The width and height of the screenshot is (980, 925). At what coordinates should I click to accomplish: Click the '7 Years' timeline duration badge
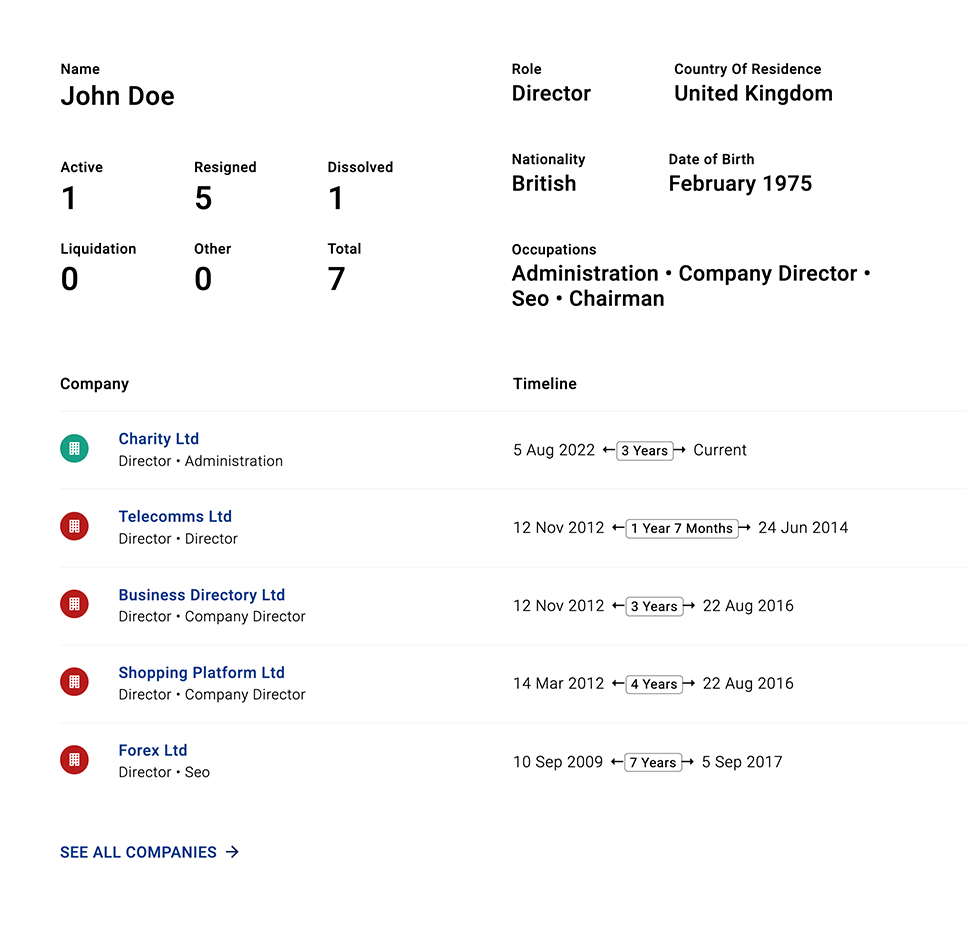coord(652,763)
